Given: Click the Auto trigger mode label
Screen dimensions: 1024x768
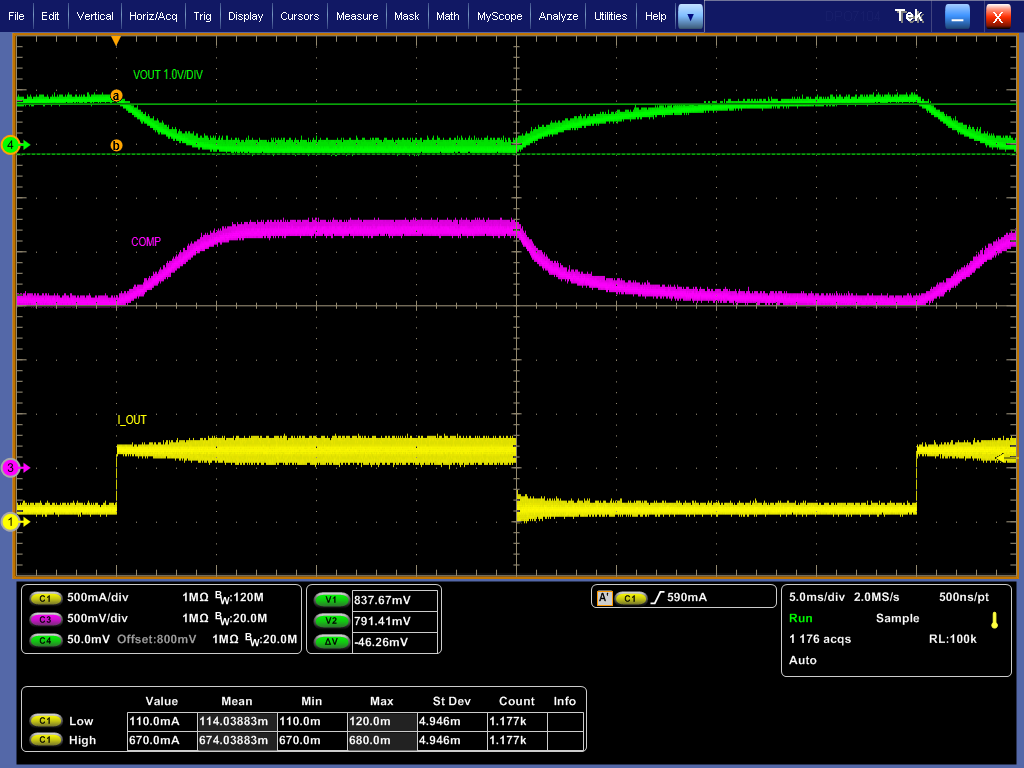Looking at the screenshot, I should tap(803, 660).
